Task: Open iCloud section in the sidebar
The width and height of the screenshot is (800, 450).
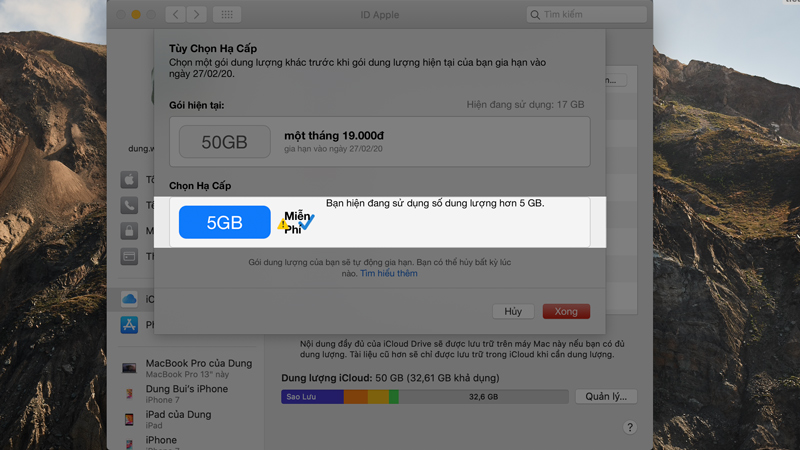Action: pos(129,299)
